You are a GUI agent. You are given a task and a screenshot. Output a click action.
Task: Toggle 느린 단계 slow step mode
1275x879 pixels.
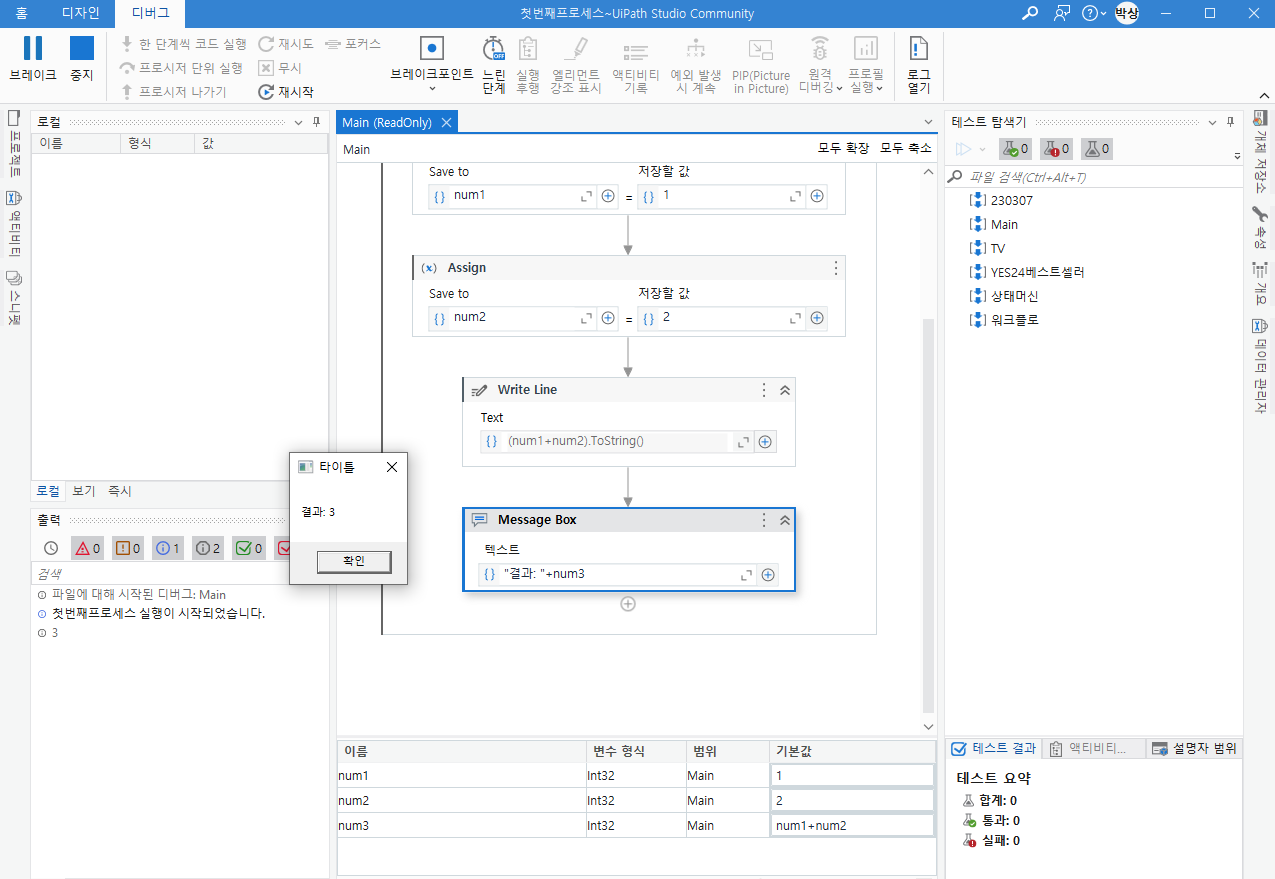pyautogui.click(x=494, y=64)
